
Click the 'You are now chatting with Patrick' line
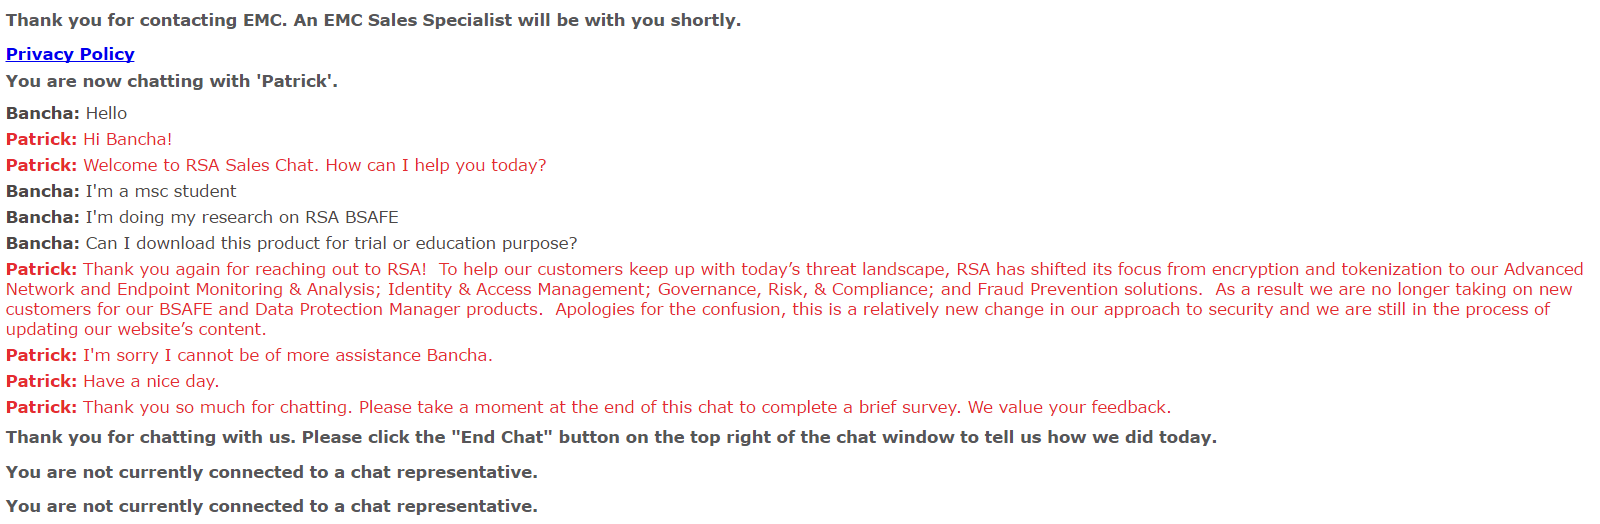(171, 81)
